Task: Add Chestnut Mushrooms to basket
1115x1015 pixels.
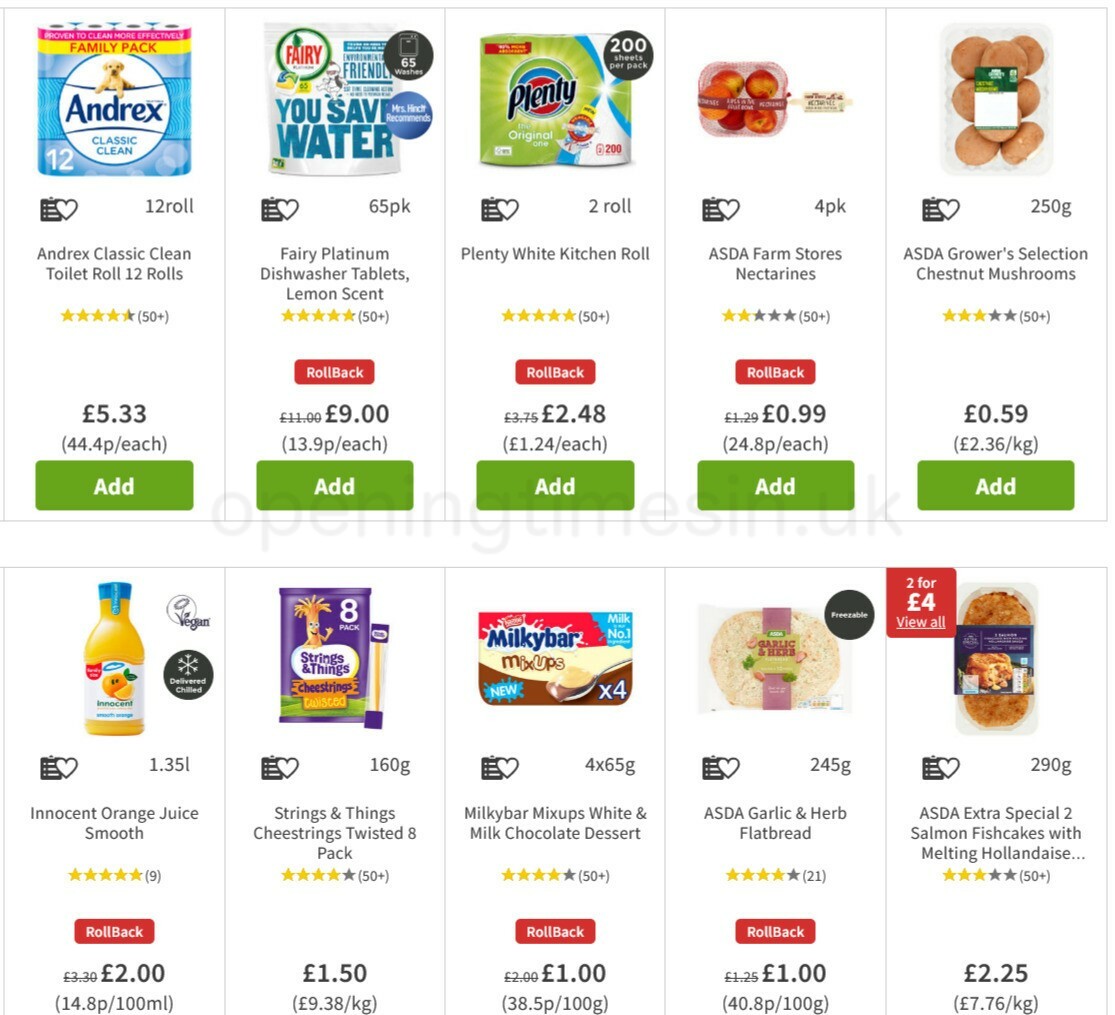Action: (x=996, y=486)
